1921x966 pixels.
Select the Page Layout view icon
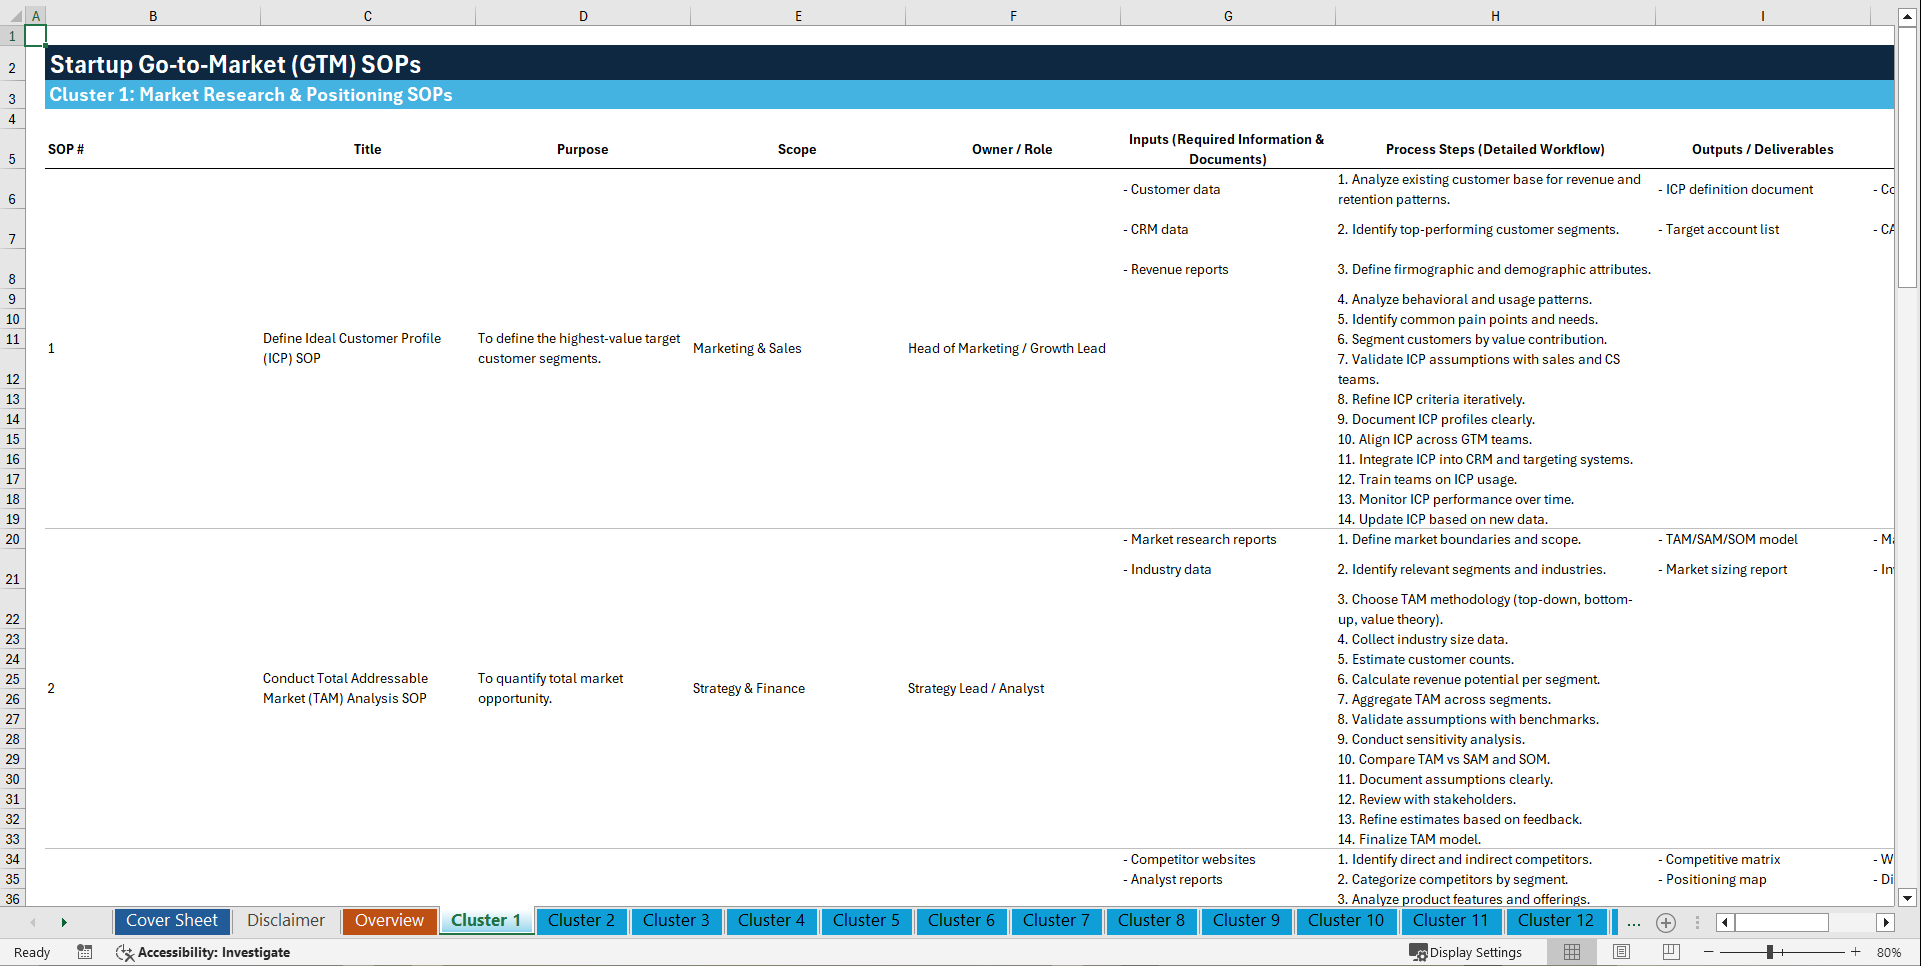tap(1620, 952)
